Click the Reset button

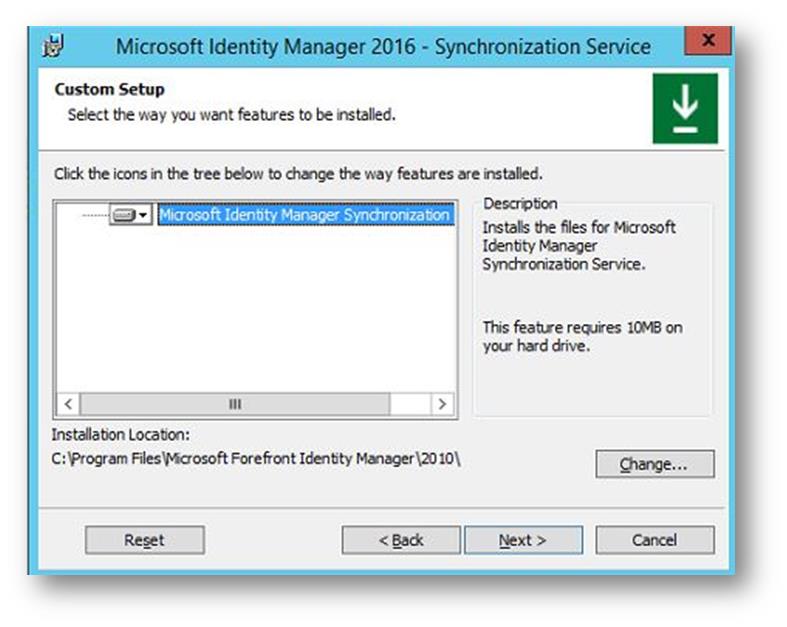click(x=145, y=540)
